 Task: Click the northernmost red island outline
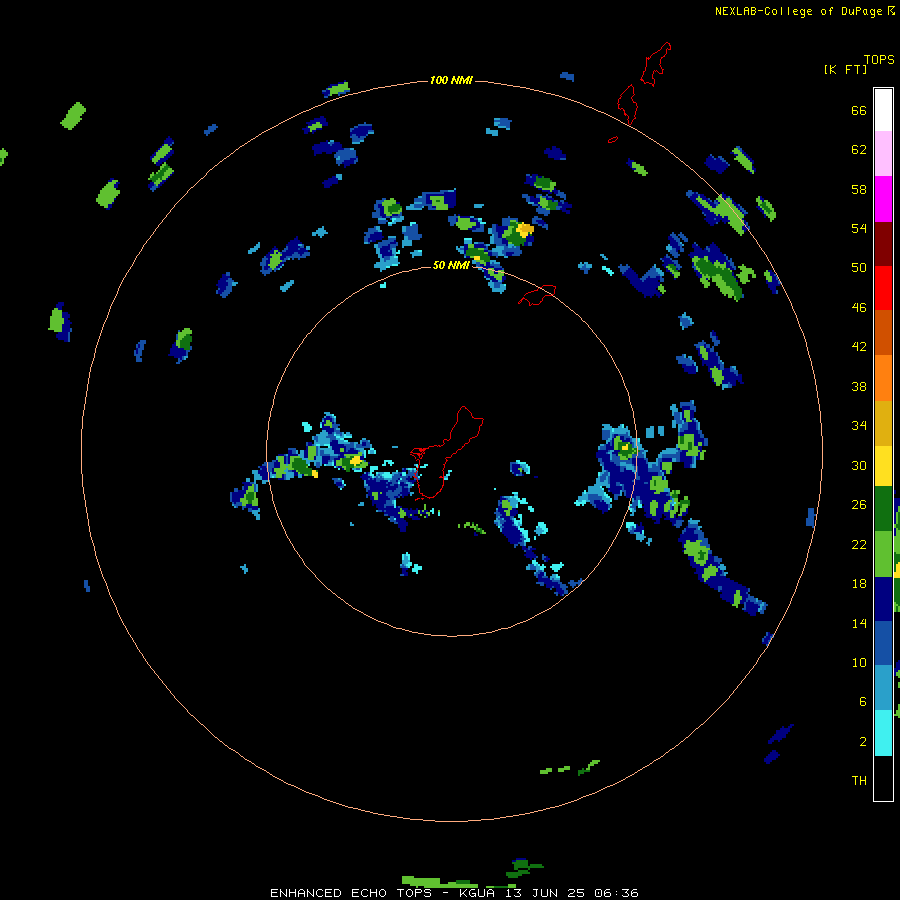(655, 64)
